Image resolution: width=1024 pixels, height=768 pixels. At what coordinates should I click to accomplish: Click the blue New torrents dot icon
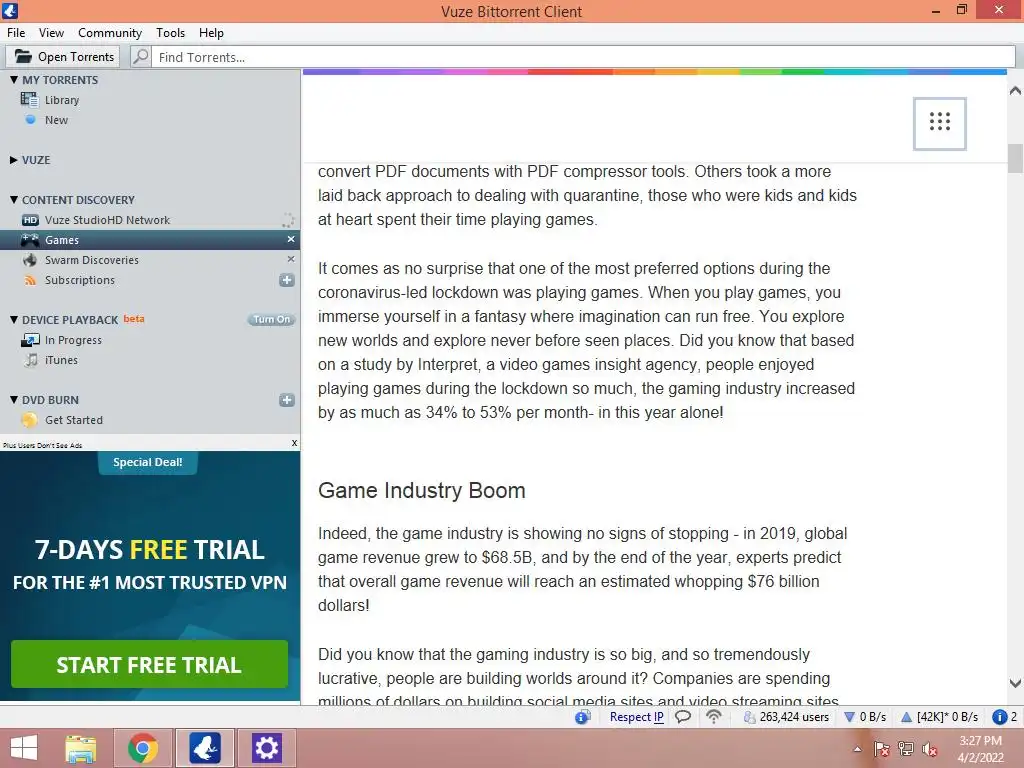(x=30, y=120)
